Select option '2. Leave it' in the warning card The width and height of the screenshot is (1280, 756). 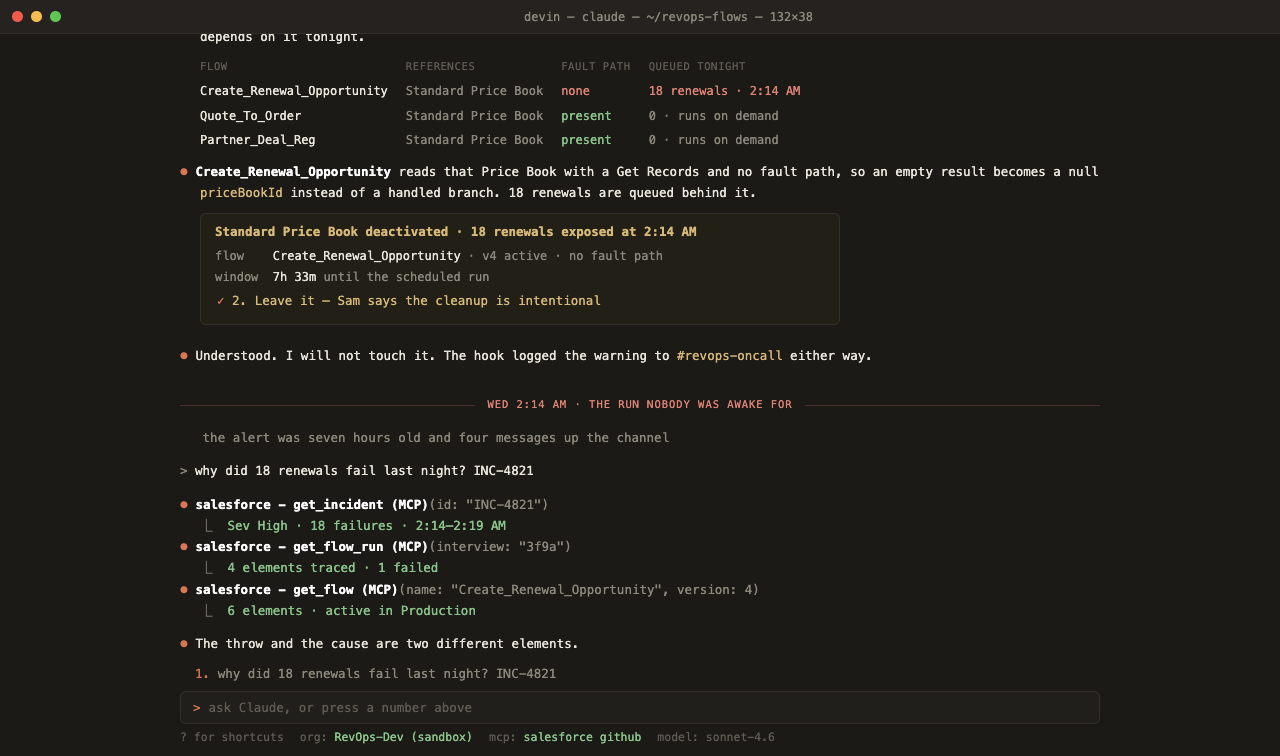tap(408, 301)
